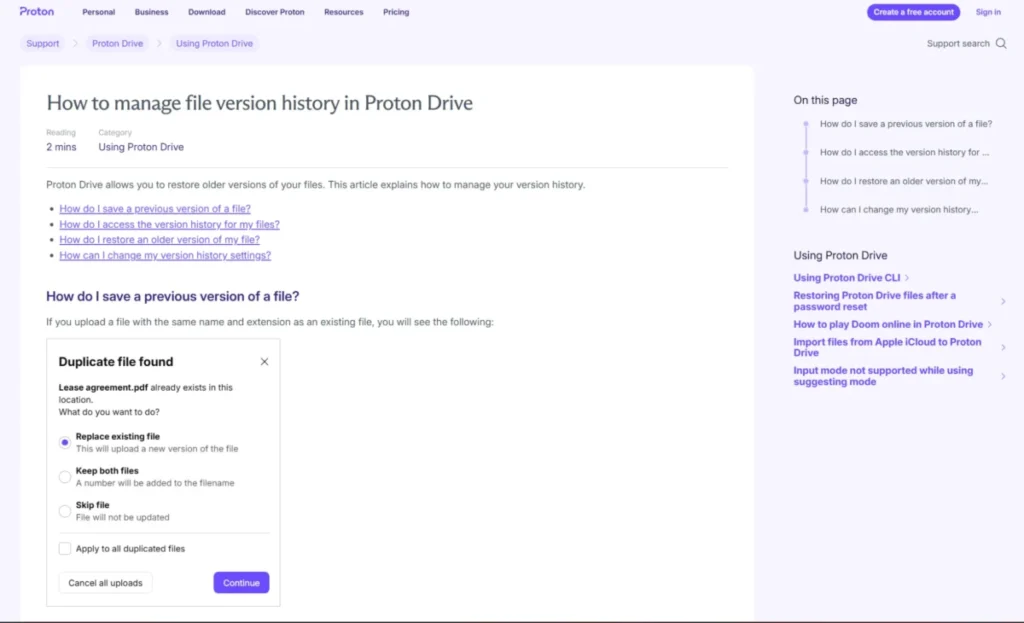Go to Proton Drive breadcrumb
The width and height of the screenshot is (1024, 623).
click(118, 44)
